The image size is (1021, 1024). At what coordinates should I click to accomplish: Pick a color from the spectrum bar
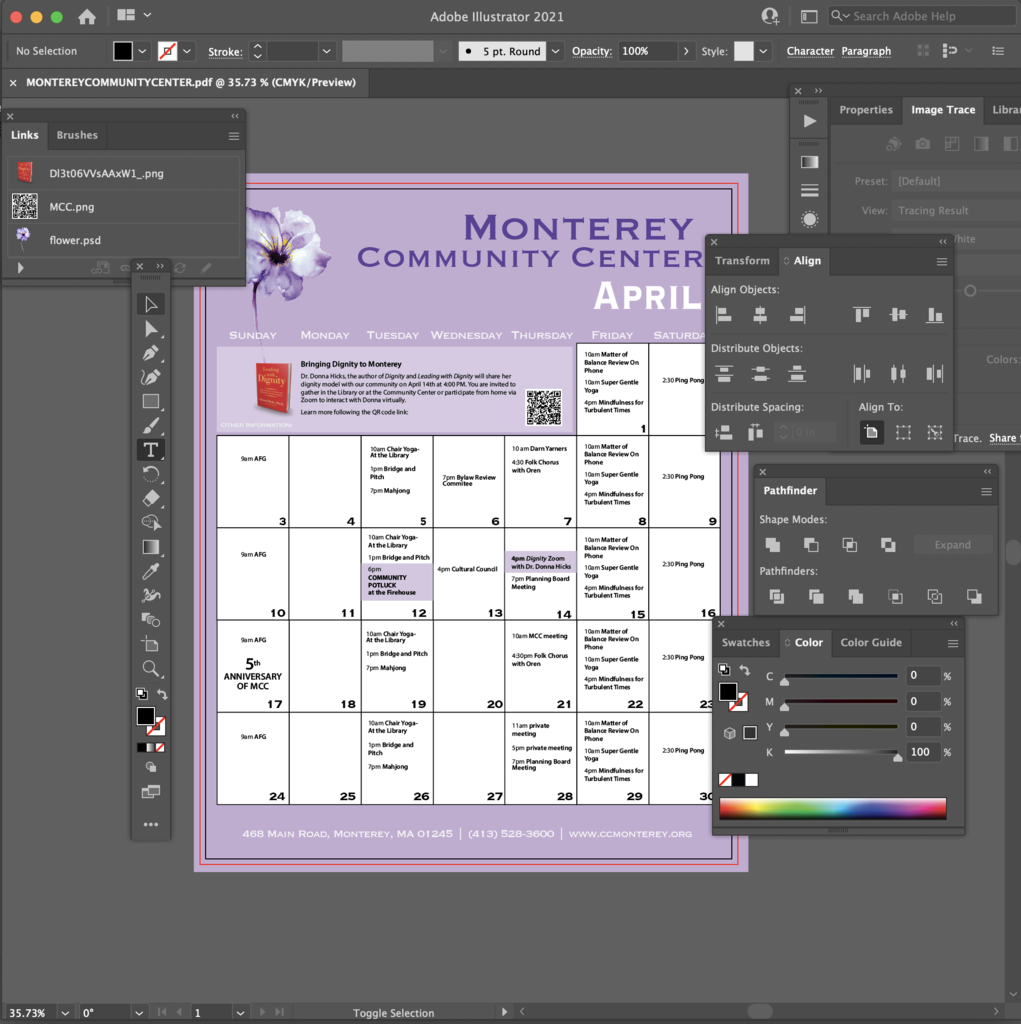click(x=833, y=808)
